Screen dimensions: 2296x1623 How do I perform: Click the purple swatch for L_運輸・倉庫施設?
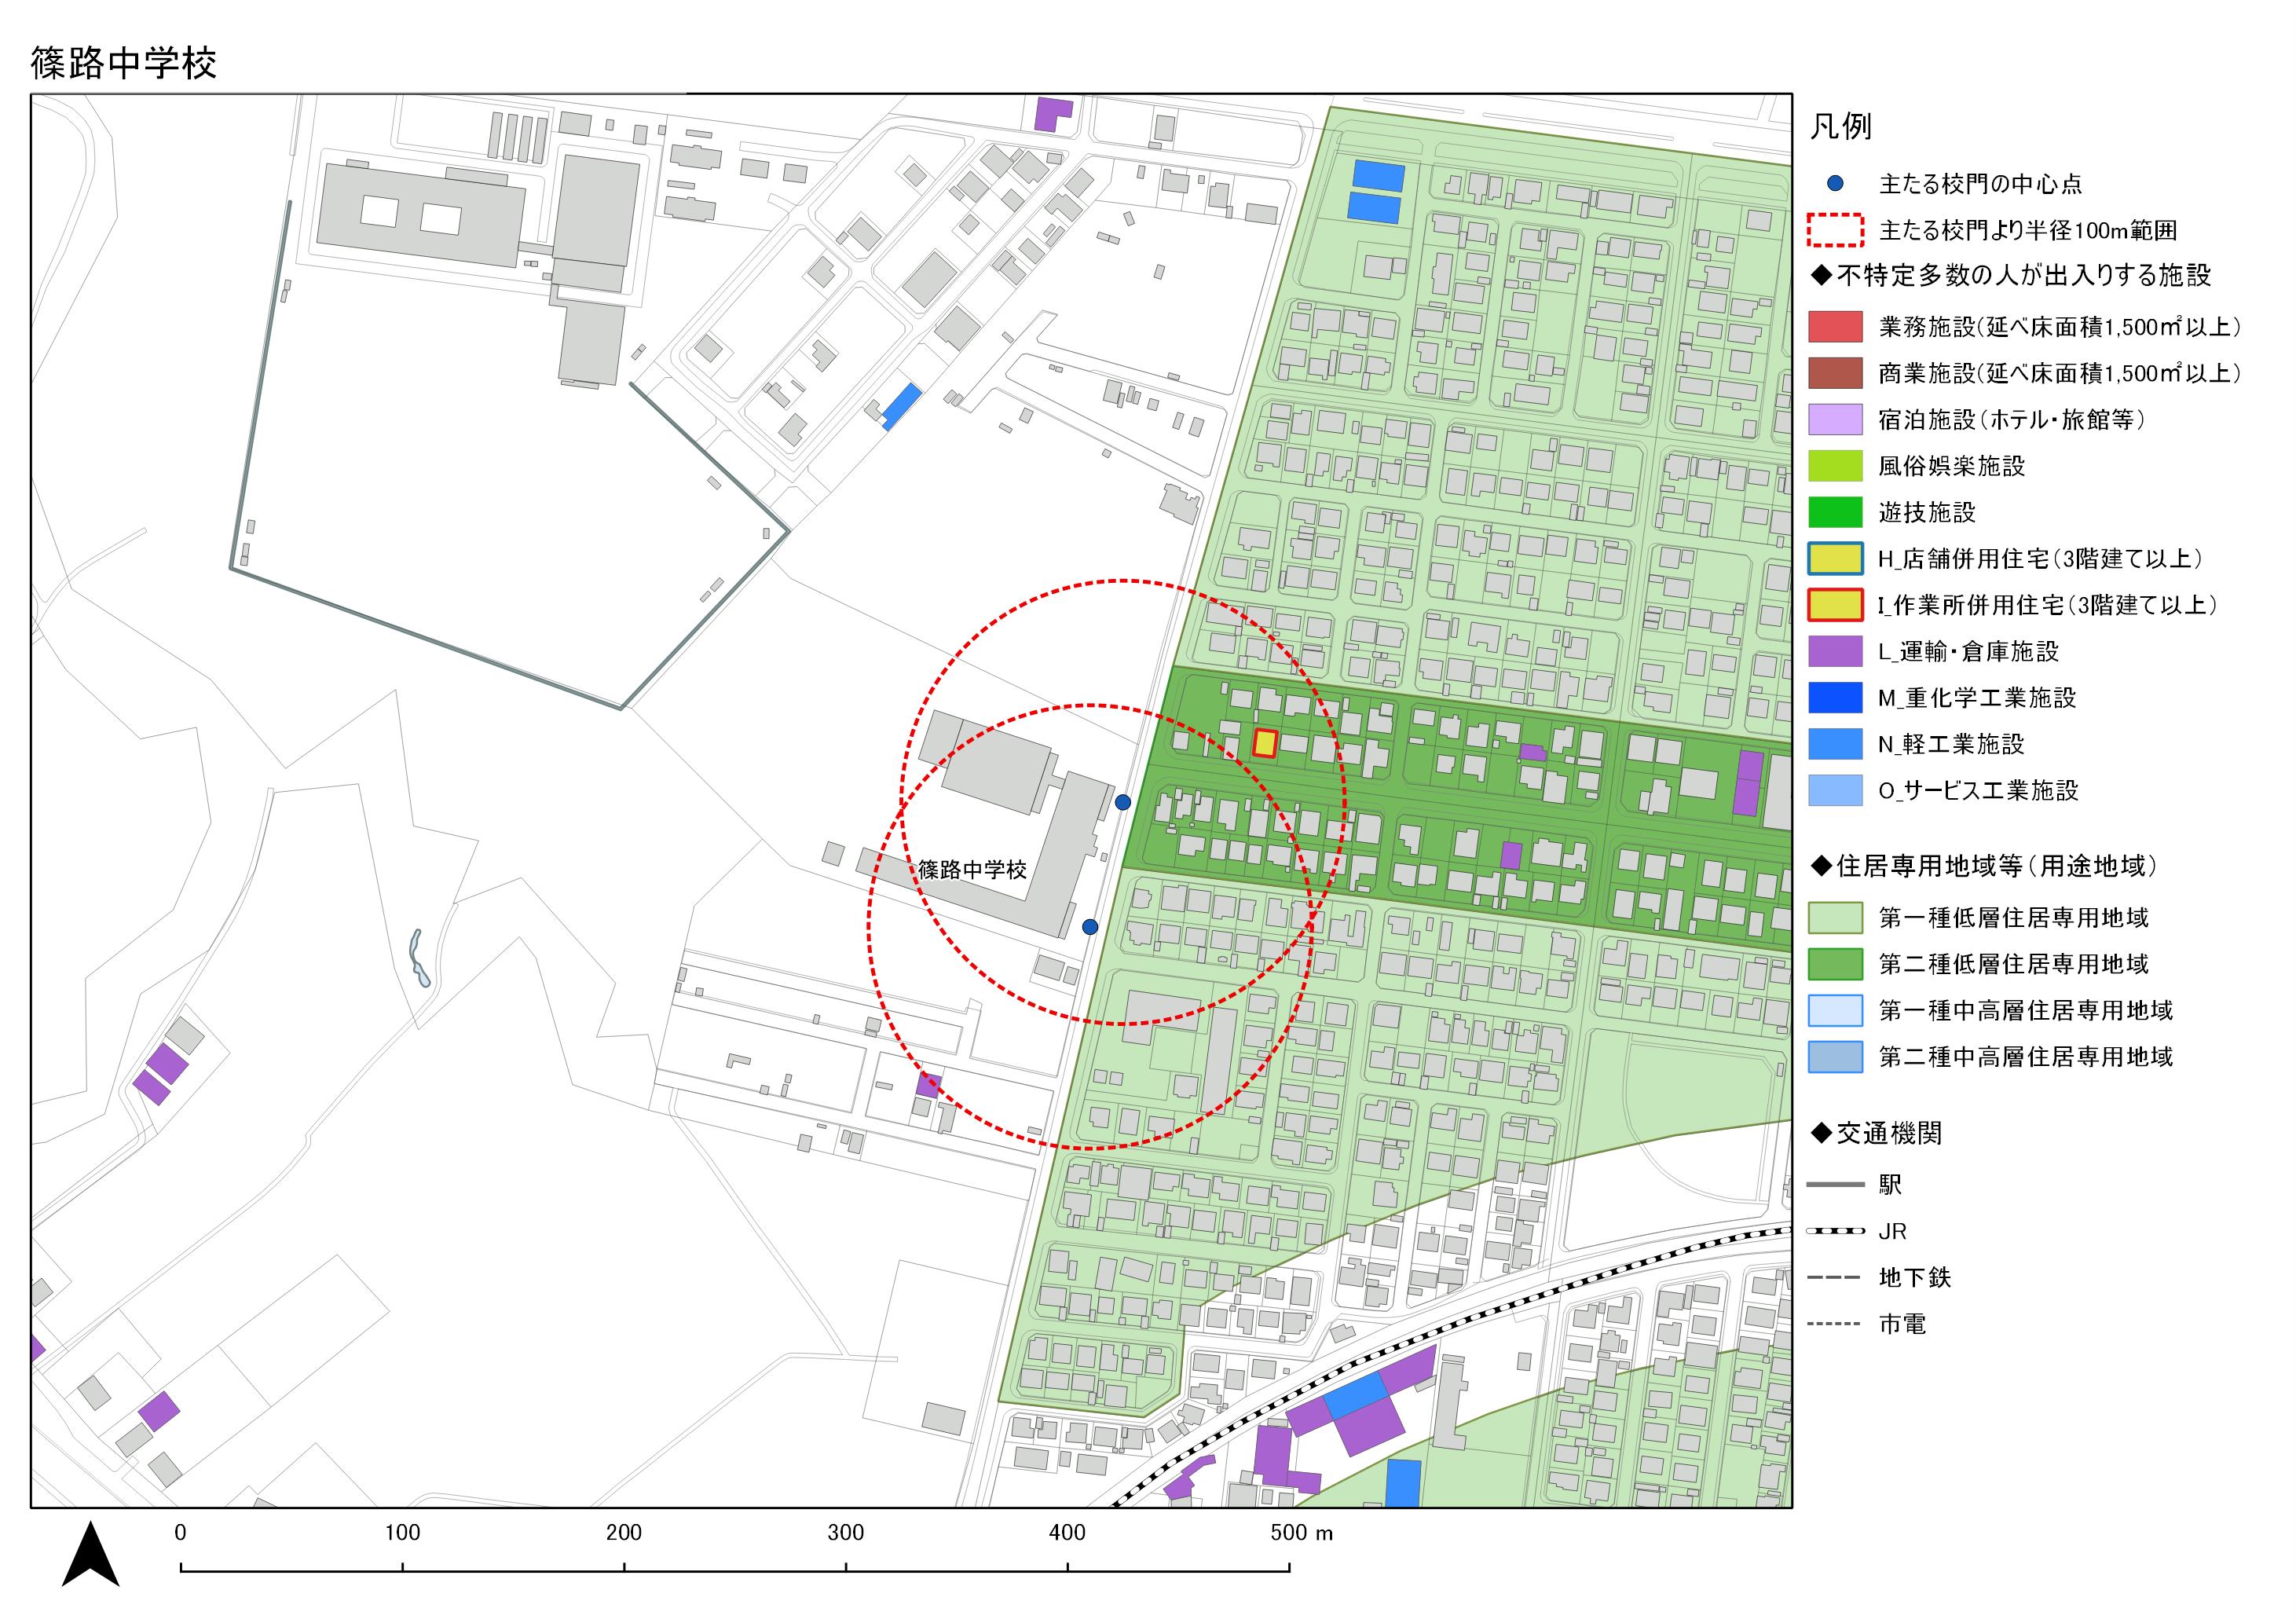[1835, 651]
